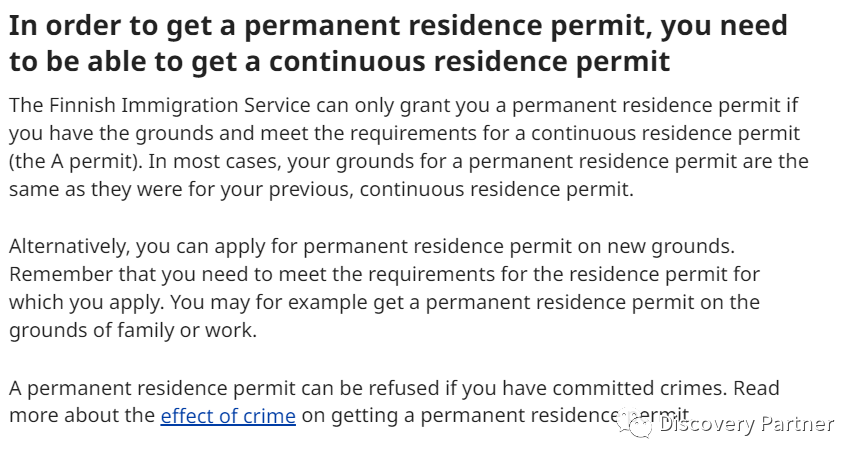
Task: Click the heading line "to be able to get a continuous"
Action: click(x=217, y=61)
